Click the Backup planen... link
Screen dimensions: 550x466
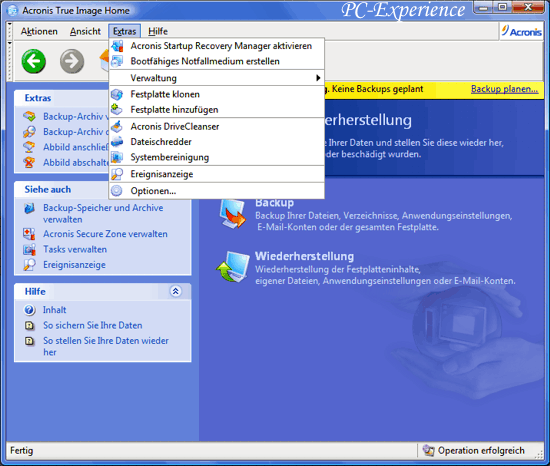[x=504, y=89]
